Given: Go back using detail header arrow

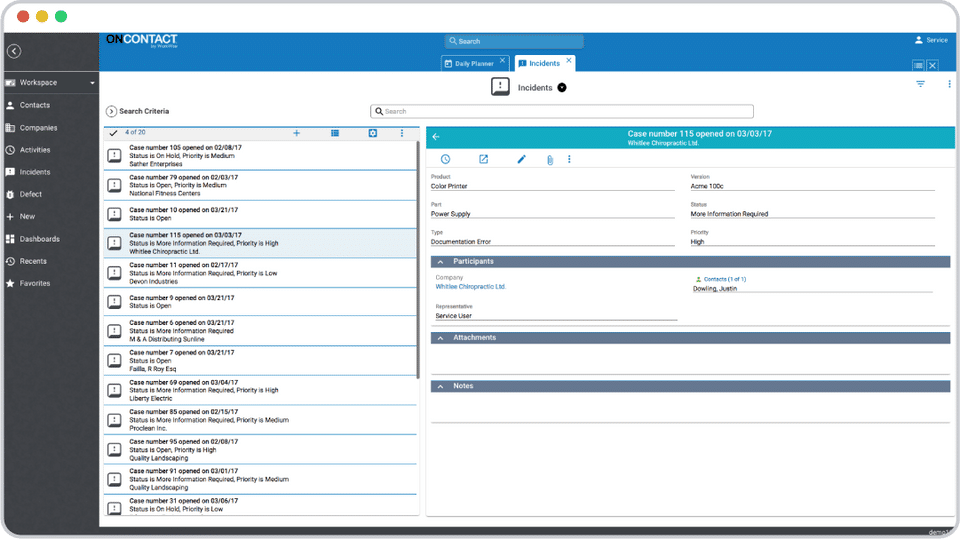Looking at the screenshot, I should [436, 137].
